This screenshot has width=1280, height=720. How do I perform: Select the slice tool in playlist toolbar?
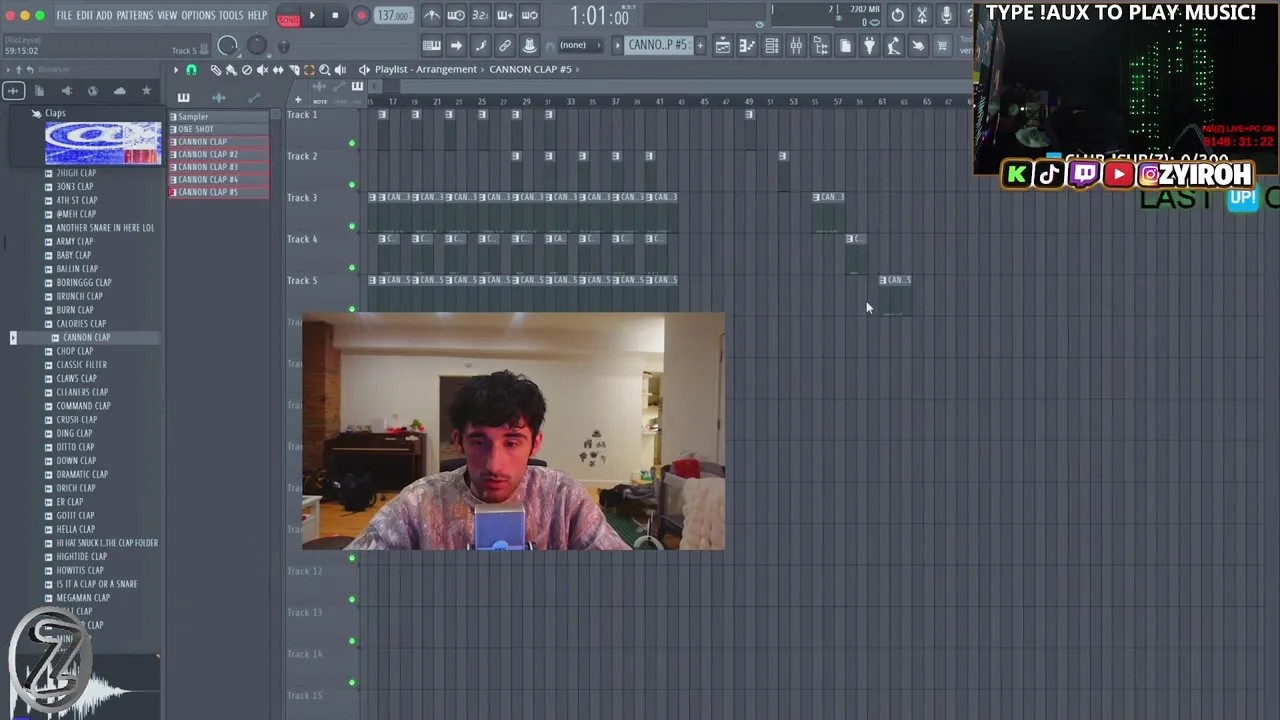click(x=294, y=70)
